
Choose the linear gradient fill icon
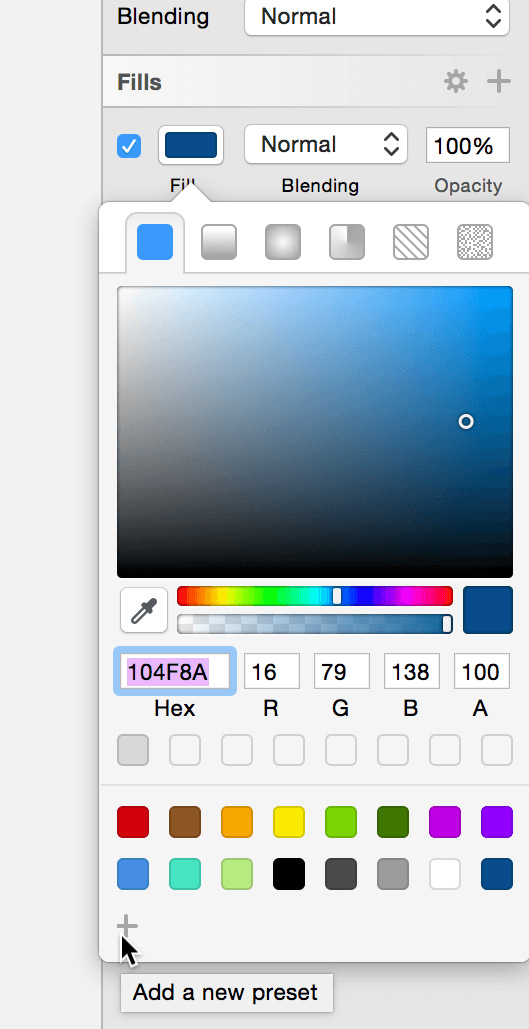pos(219,242)
